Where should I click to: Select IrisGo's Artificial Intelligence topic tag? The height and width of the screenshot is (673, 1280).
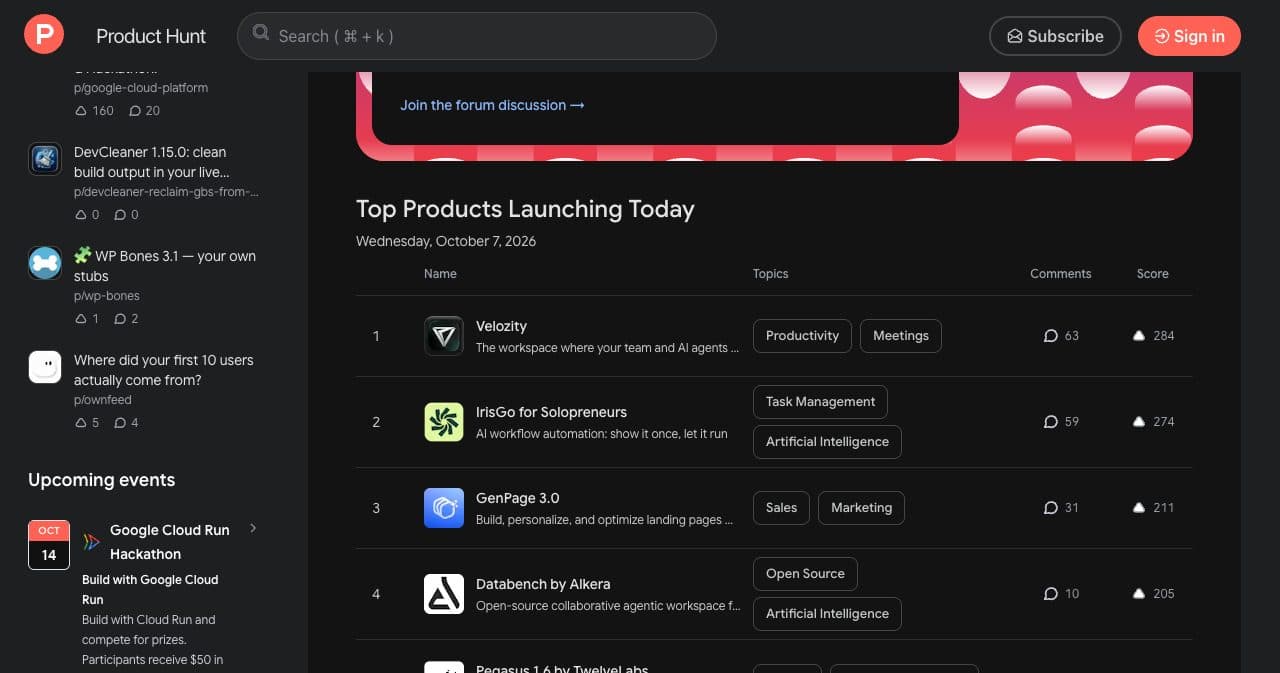point(827,442)
